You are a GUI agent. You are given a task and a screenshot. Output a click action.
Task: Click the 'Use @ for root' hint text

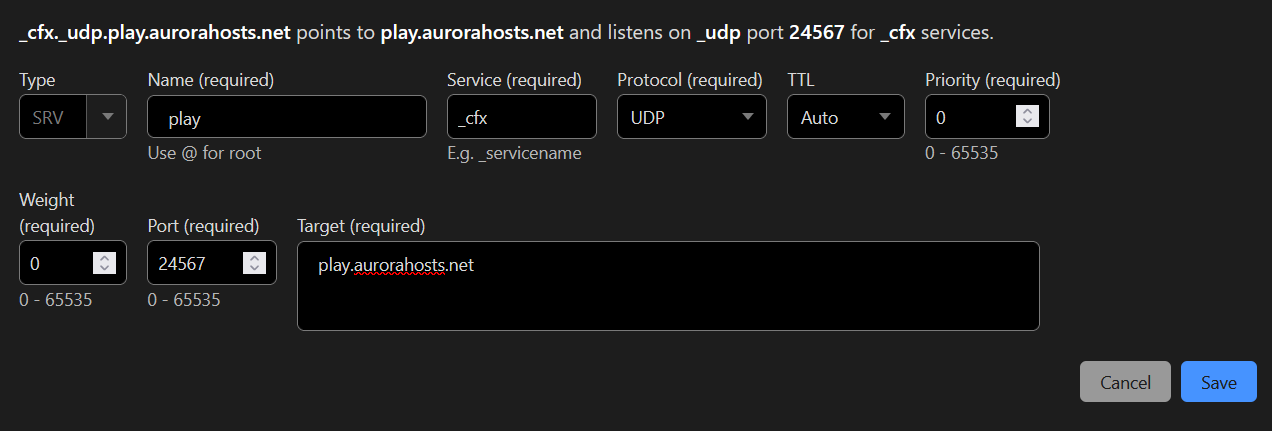tap(204, 153)
